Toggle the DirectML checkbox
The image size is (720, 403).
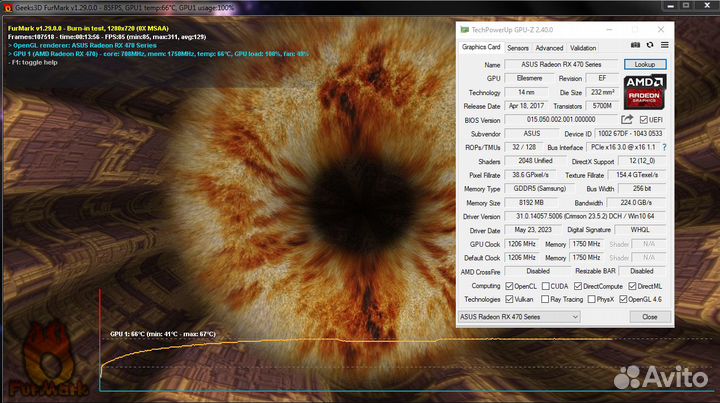click(632, 286)
